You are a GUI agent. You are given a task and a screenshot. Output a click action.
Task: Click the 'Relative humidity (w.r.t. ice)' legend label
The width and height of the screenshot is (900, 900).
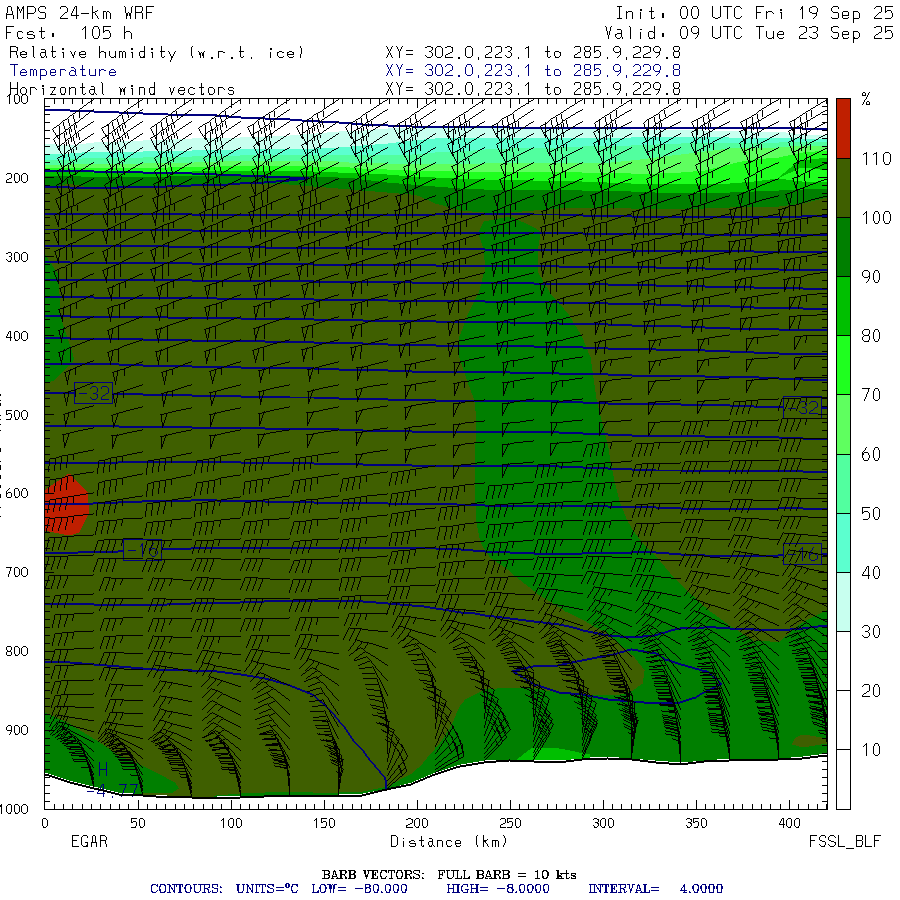coord(156,53)
